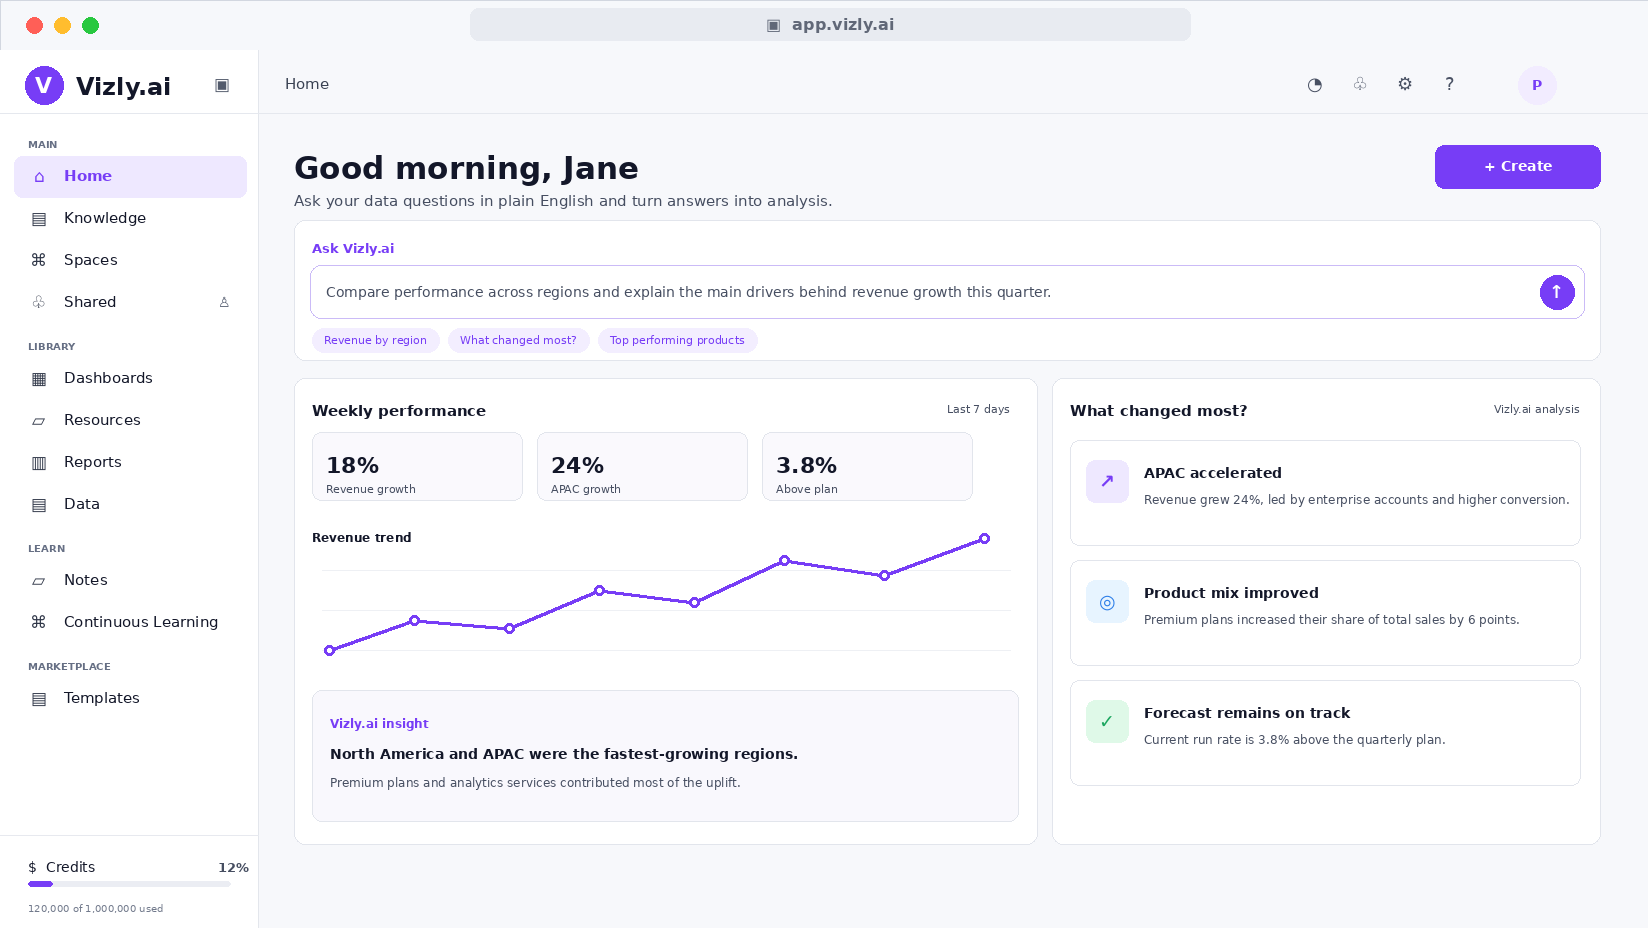
Task: Open the settings gear icon
Action: [x=1405, y=85]
